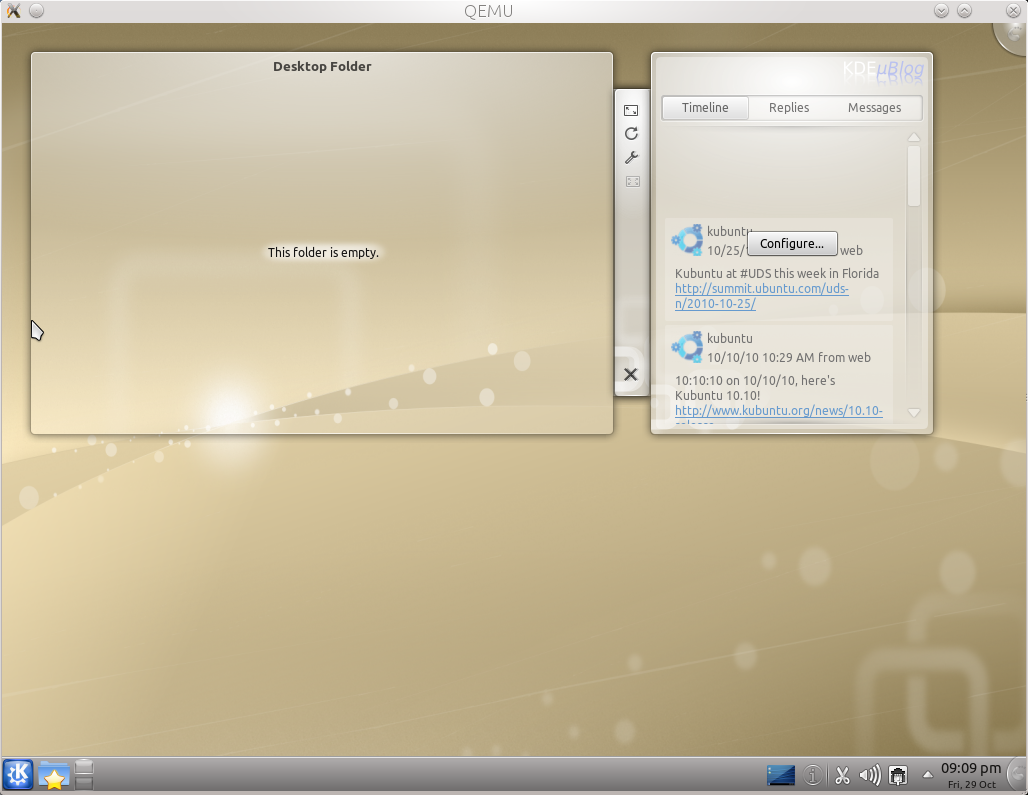Open the starred folder icon in the panel
1028x795 pixels.
click(53, 775)
